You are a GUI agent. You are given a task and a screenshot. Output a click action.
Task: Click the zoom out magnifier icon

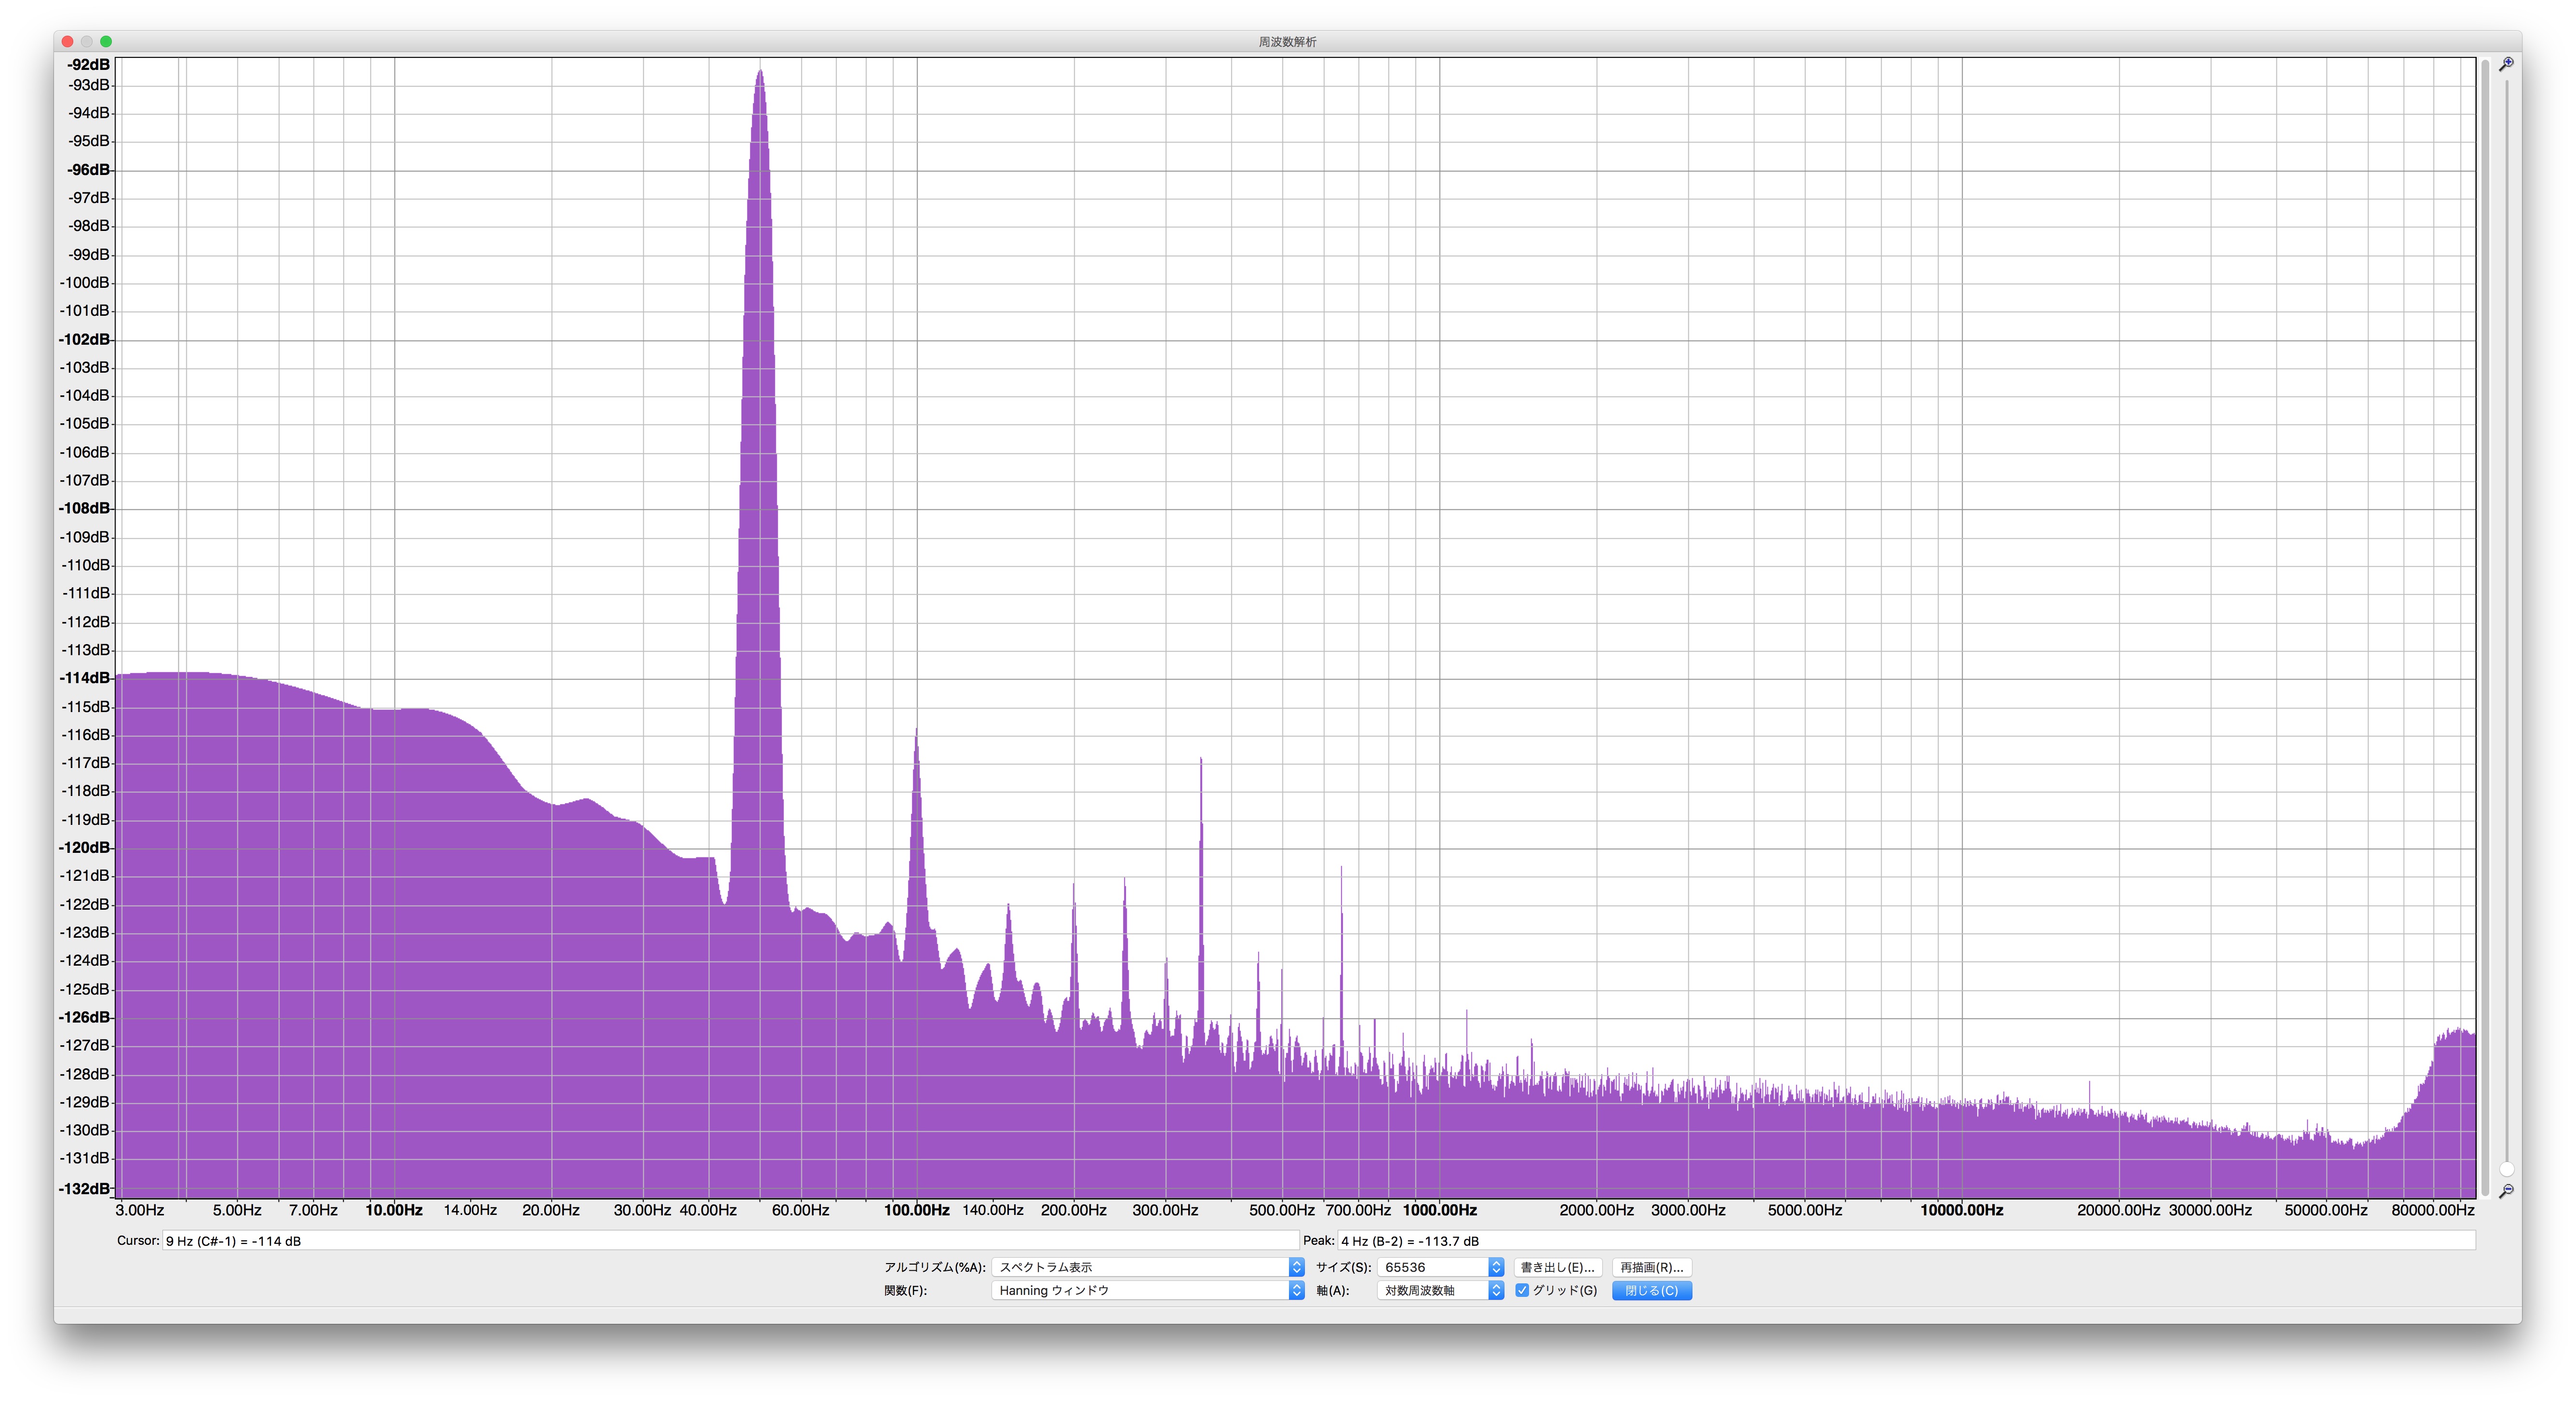point(2506,1191)
